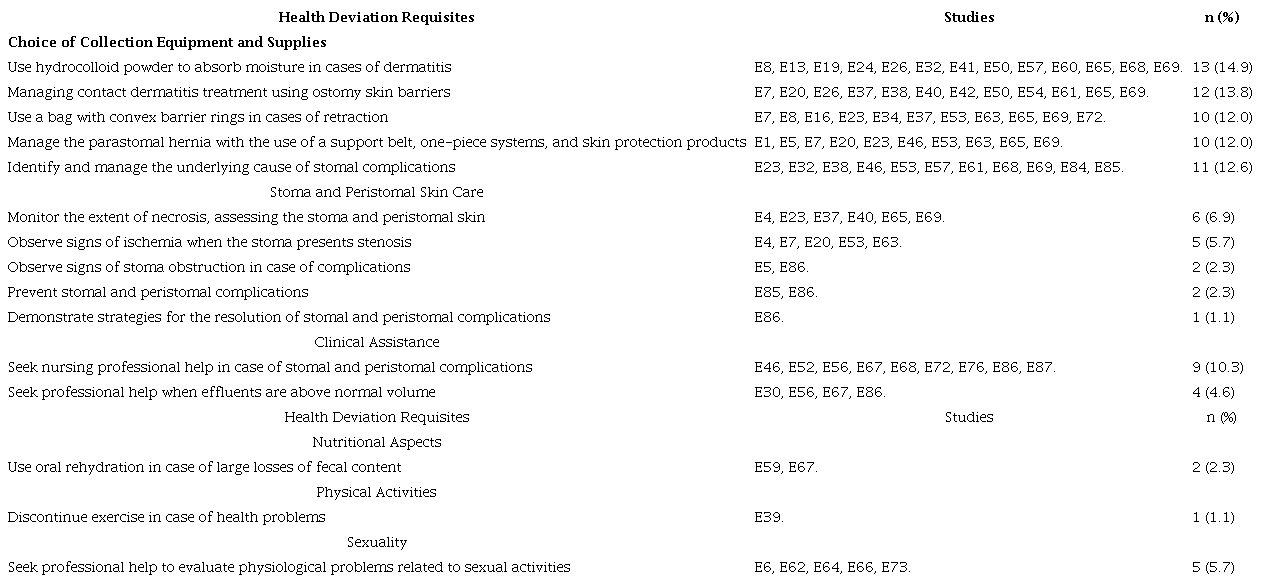
Task: Click the 'Sexuality' subheading
Action: 376,542
